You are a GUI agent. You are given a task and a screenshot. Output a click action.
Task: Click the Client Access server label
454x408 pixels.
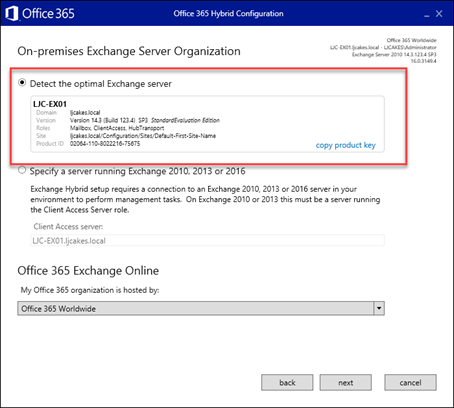pyautogui.click(x=68, y=227)
